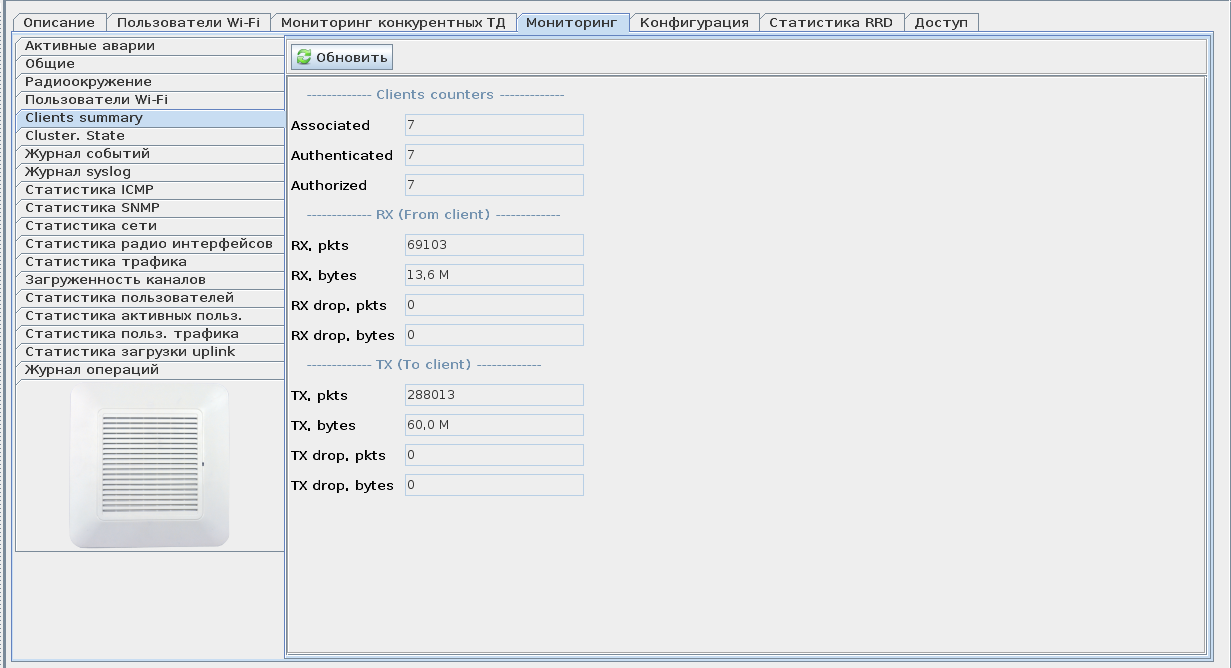Click the green refresh icon on Обновить

coord(304,57)
